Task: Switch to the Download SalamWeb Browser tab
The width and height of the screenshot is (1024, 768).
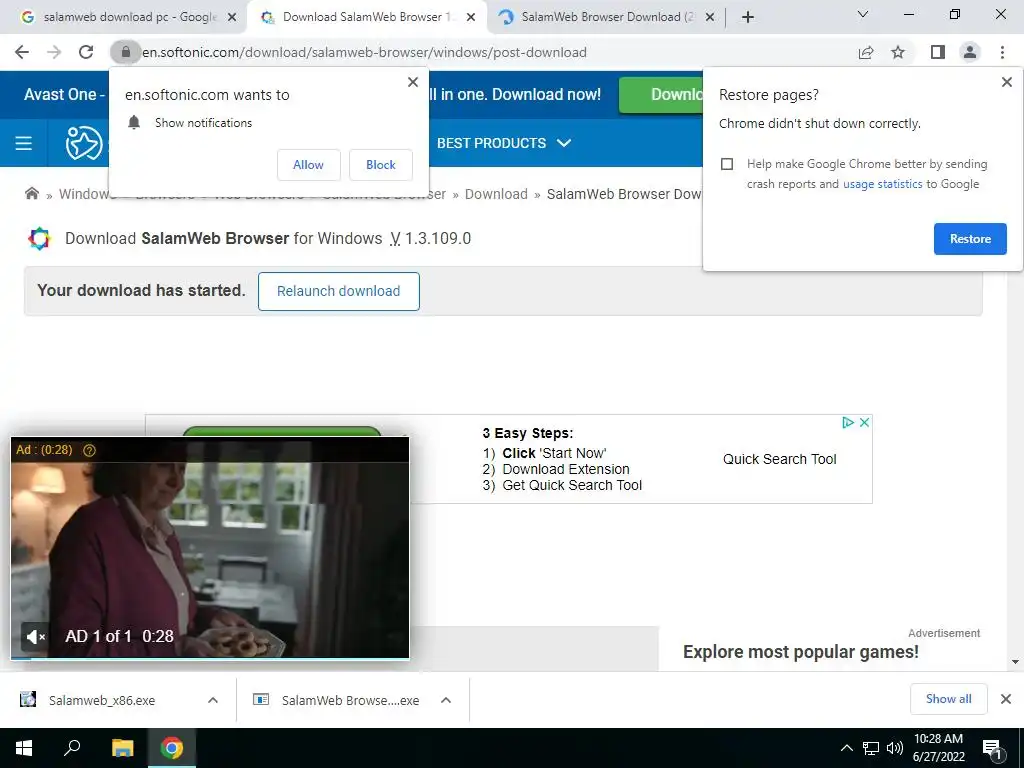Action: tap(366, 18)
